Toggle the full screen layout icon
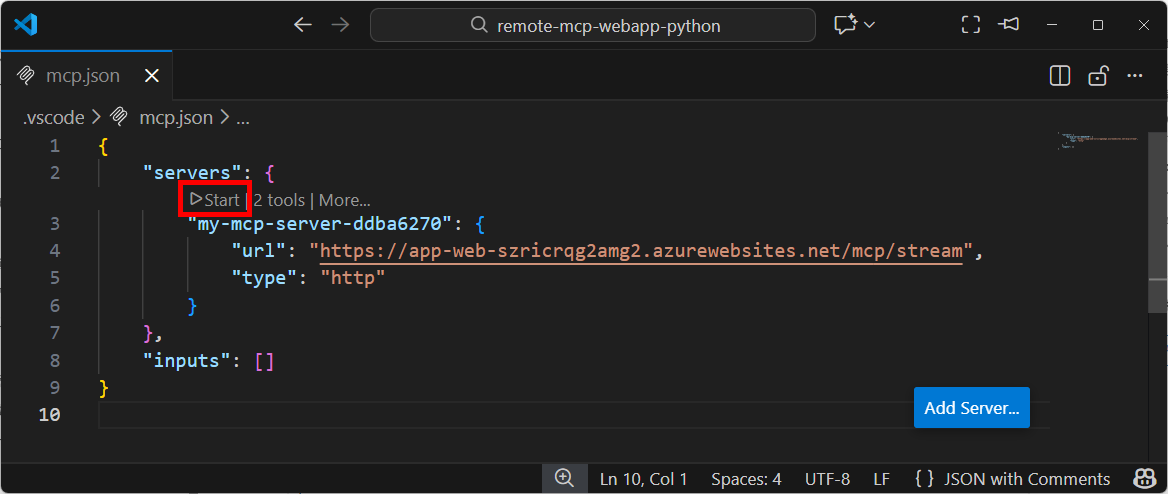 (970, 25)
